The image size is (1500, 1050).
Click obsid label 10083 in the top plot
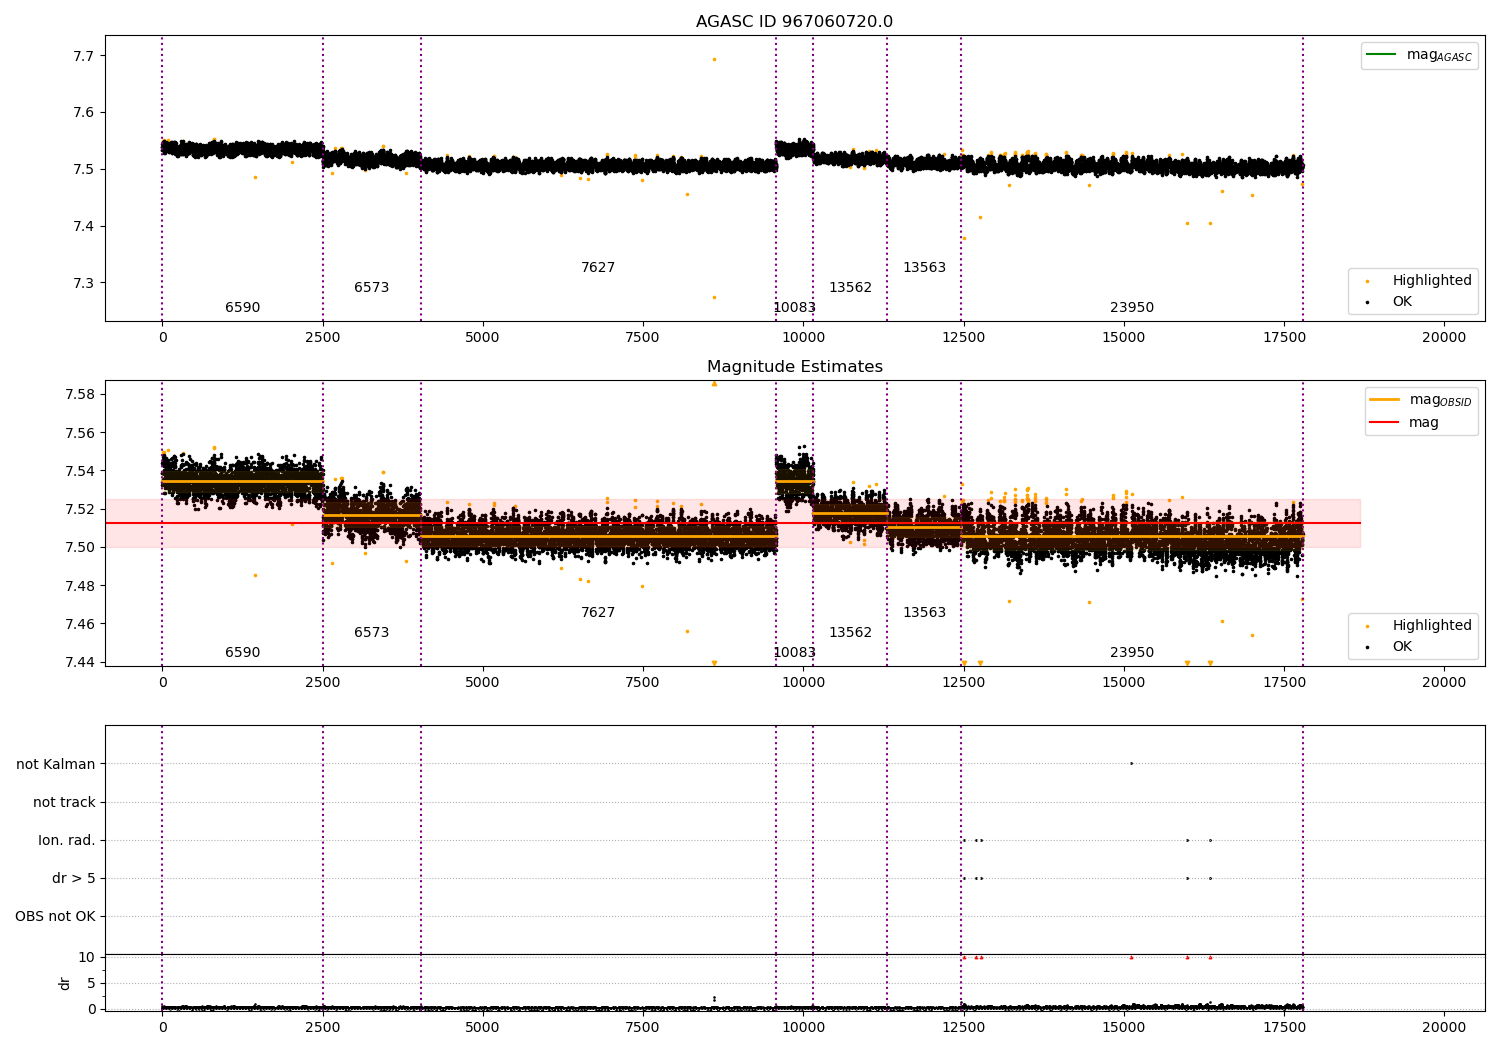click(794, 308)
